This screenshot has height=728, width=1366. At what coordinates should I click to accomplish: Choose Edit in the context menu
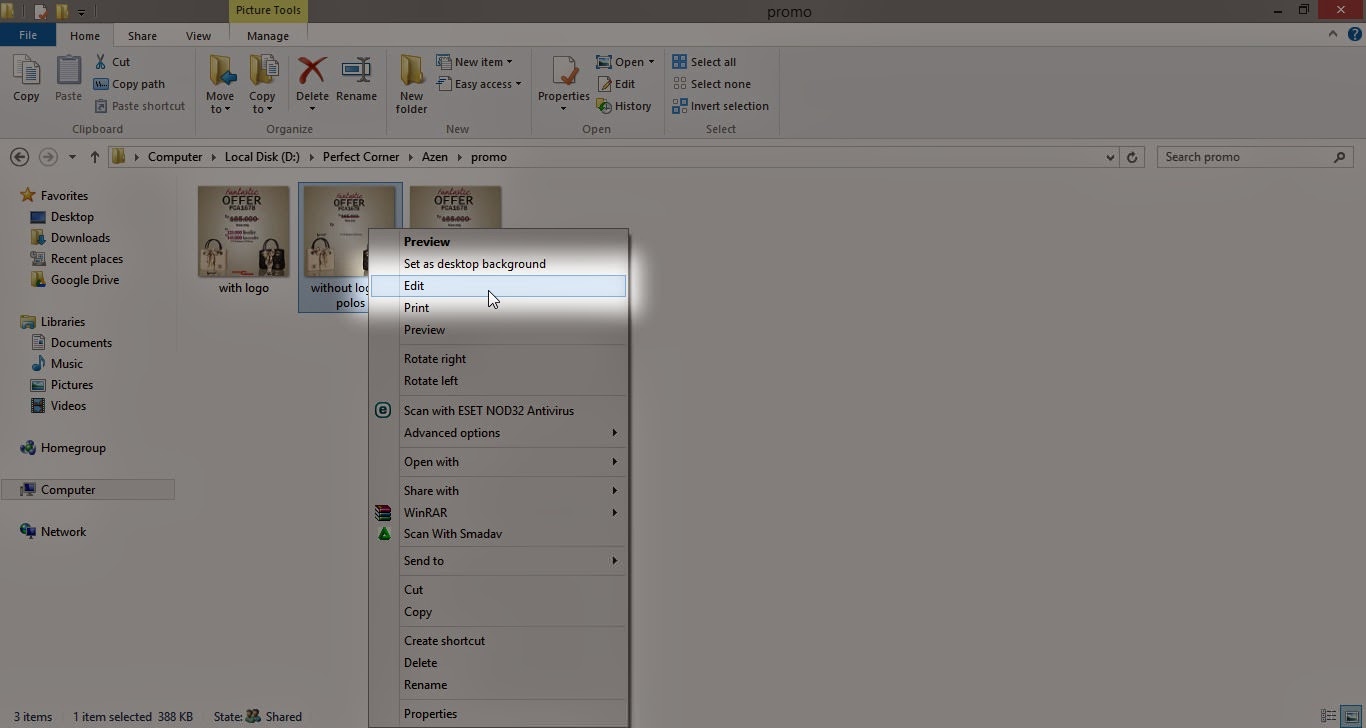tap(414, 286)
